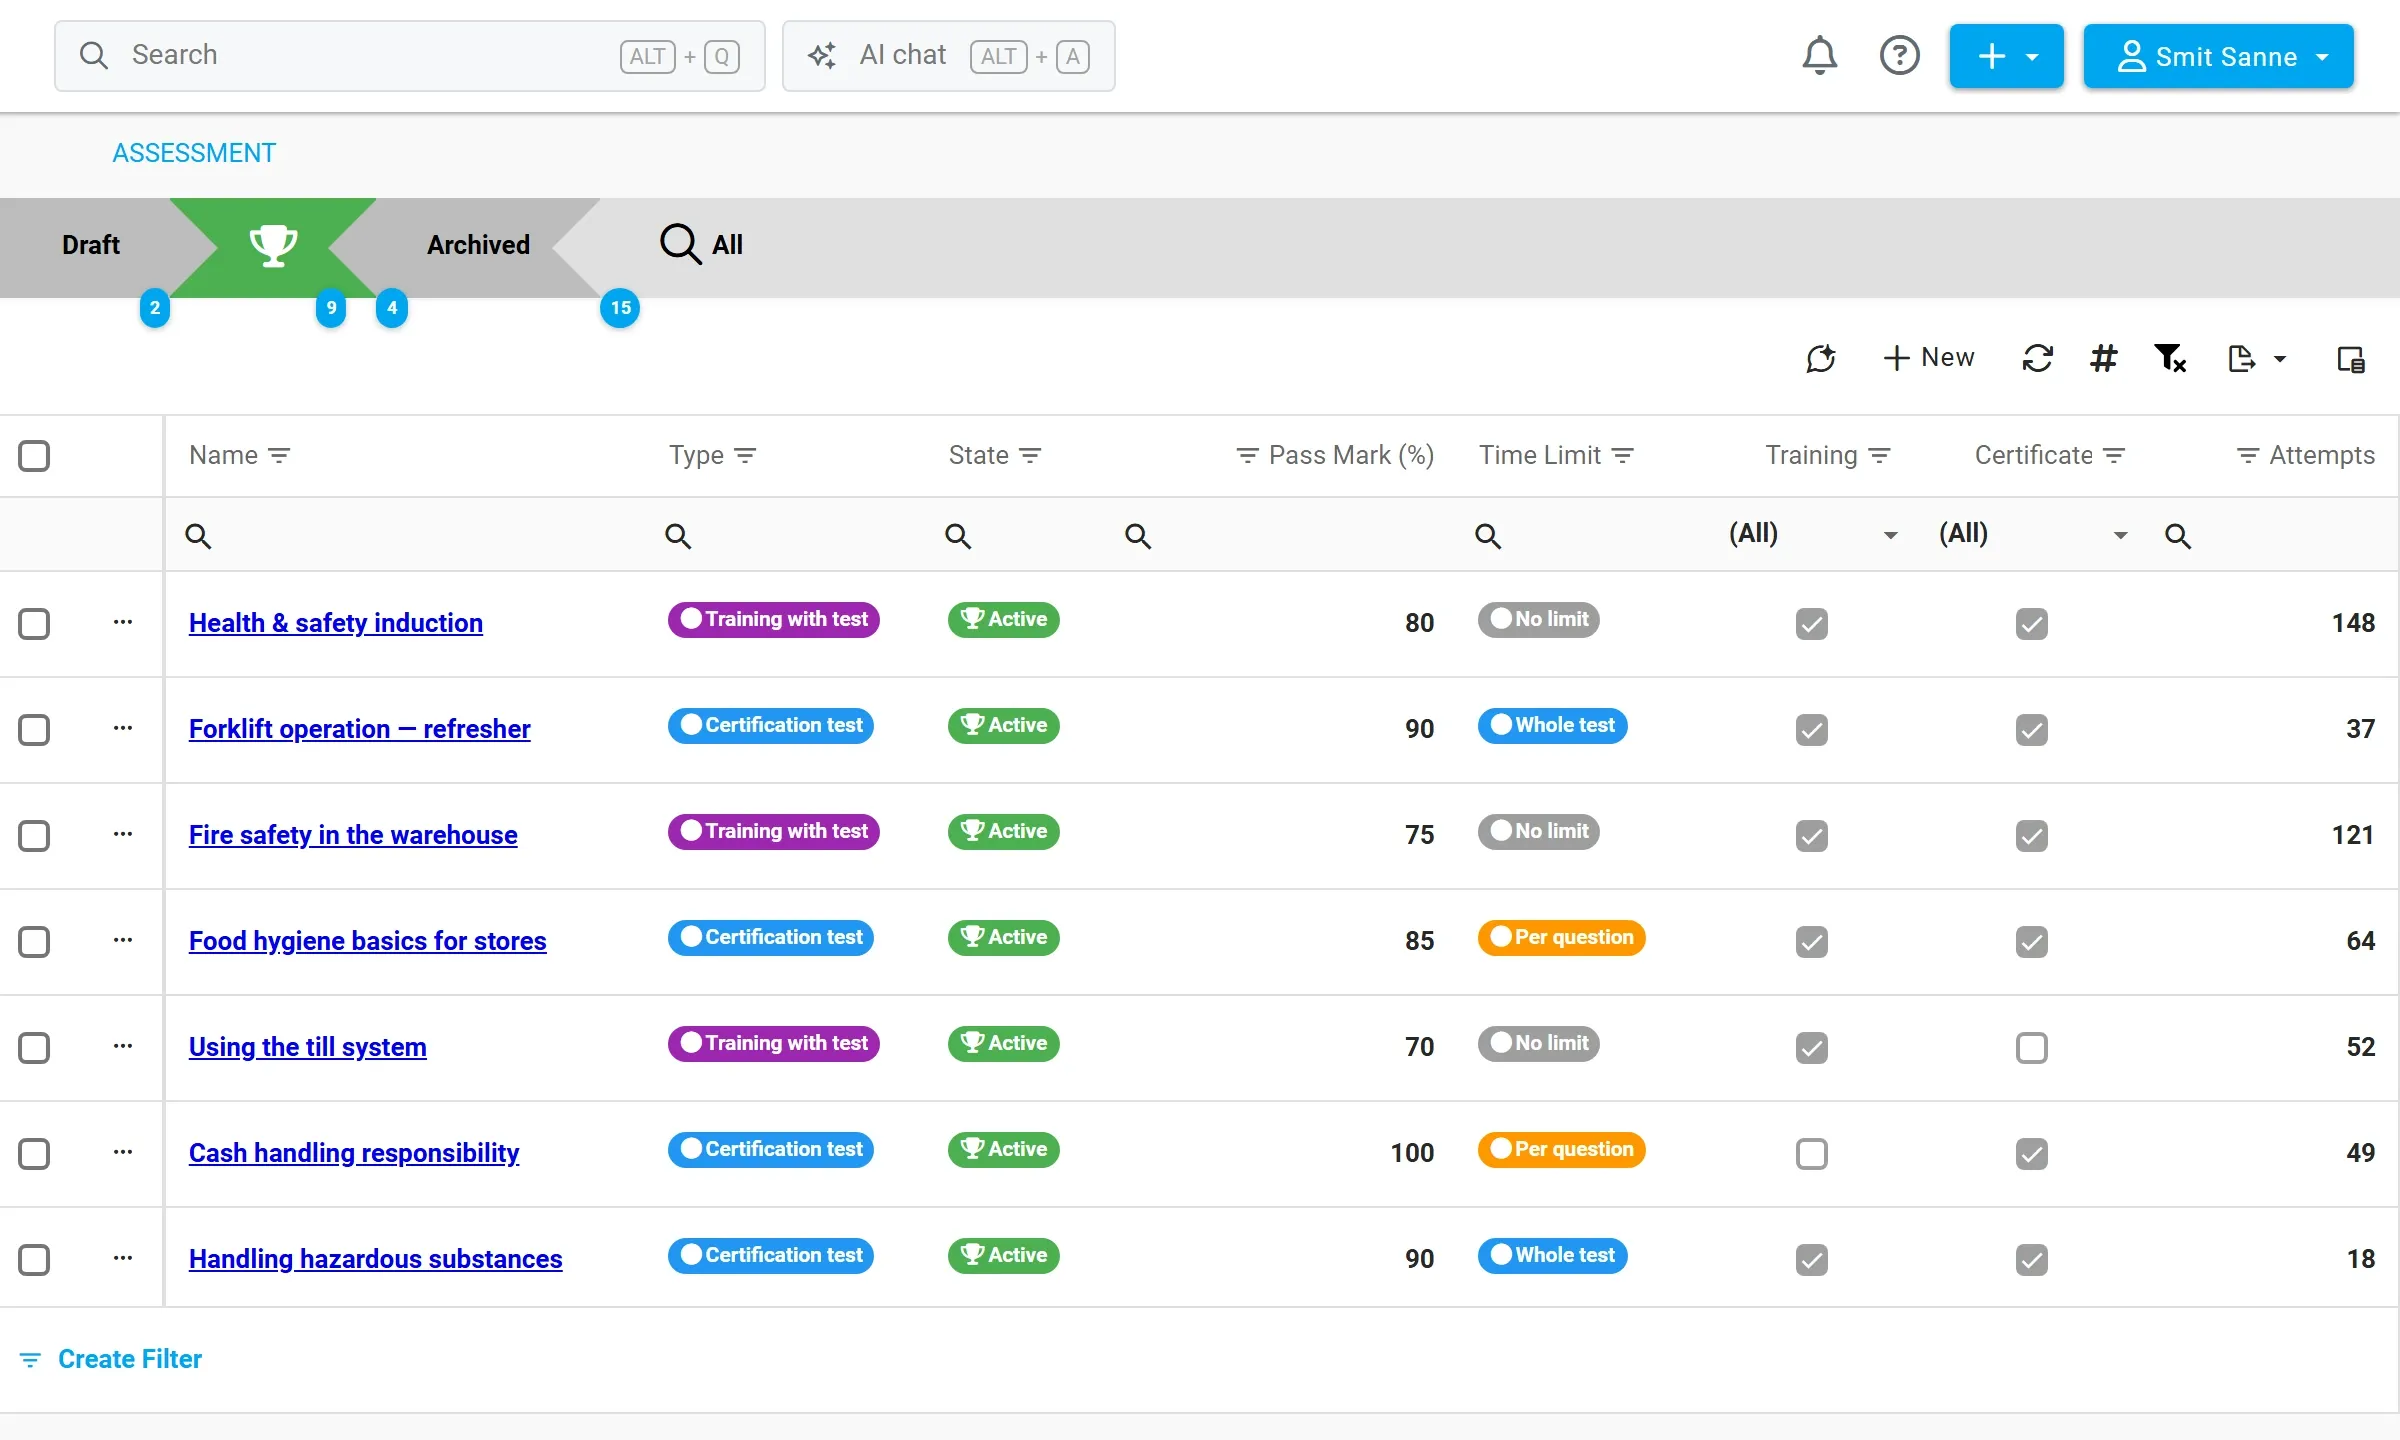Toggle the select-all checkbox in header
Screen dimensions: 2400x1440
point(34,456)
